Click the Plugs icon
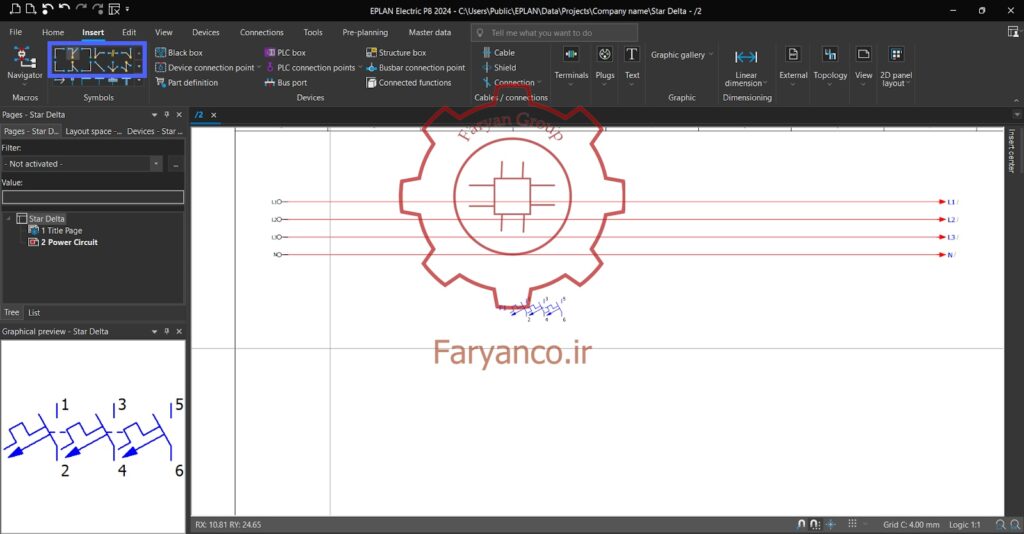Screen dimensions: 1024x534 point(605,55)
